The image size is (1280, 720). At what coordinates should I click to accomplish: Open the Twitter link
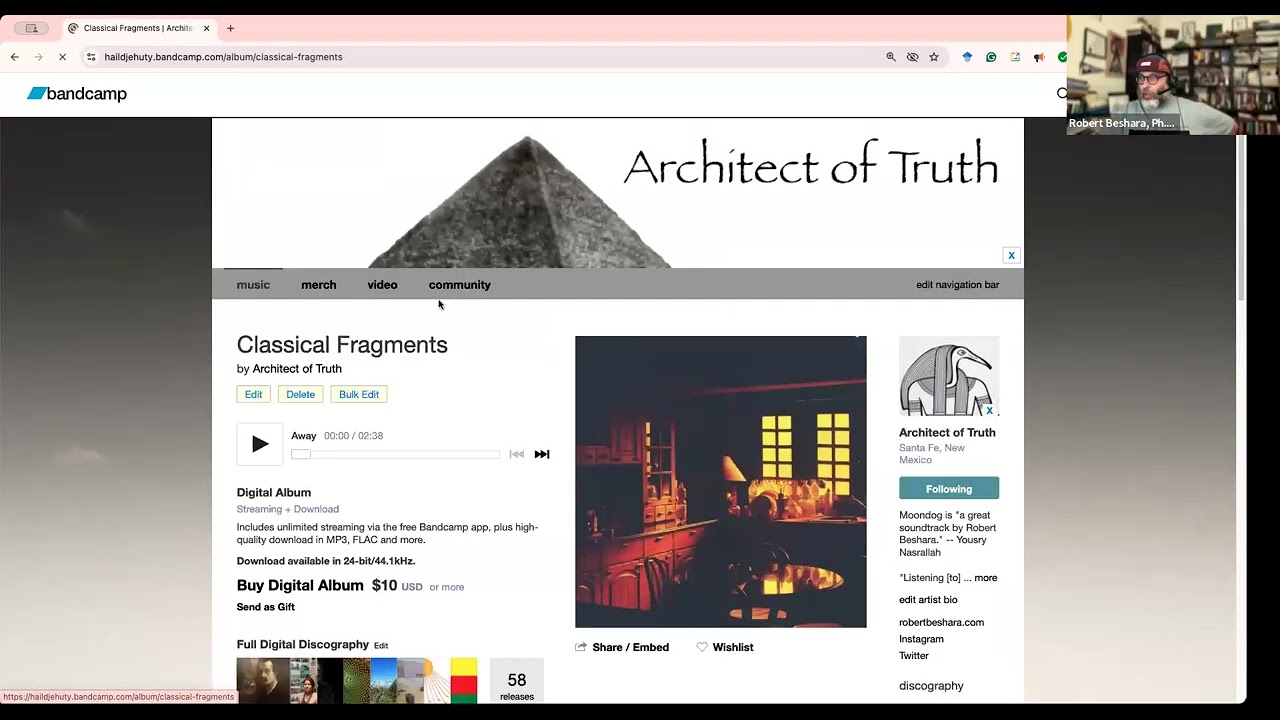[914, 656]
